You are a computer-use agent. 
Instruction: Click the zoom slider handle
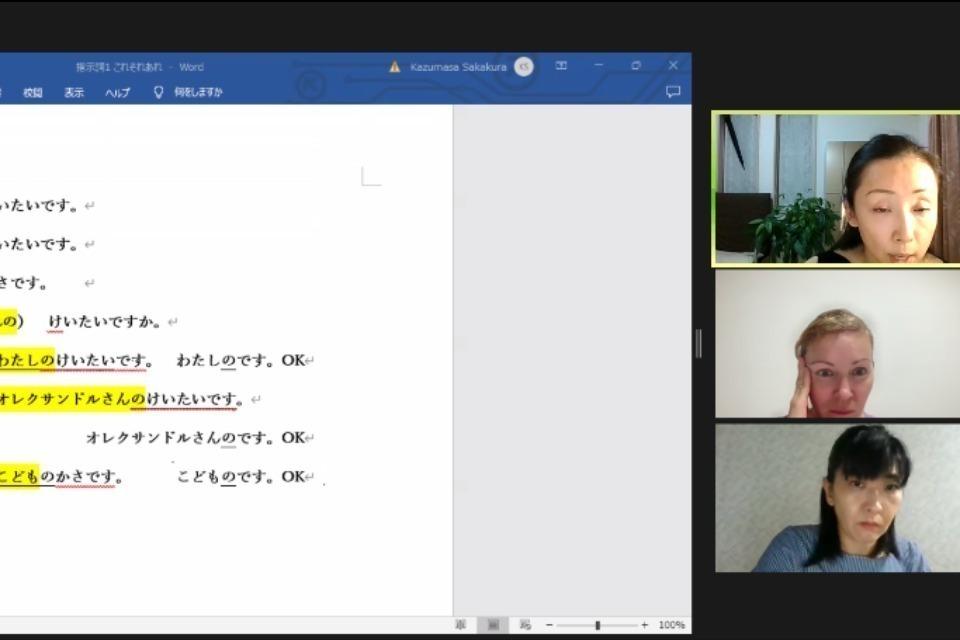pos(597,625)
